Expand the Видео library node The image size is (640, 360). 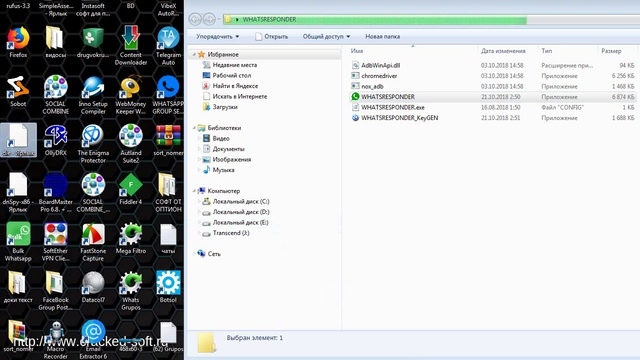coord(199,138)
